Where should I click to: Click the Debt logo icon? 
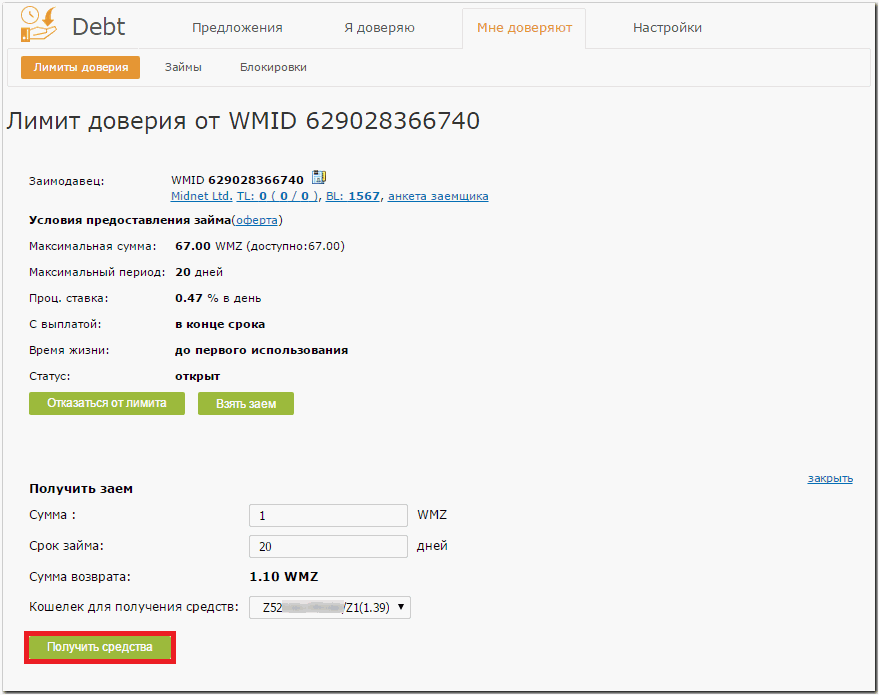[x=39, y=24]
